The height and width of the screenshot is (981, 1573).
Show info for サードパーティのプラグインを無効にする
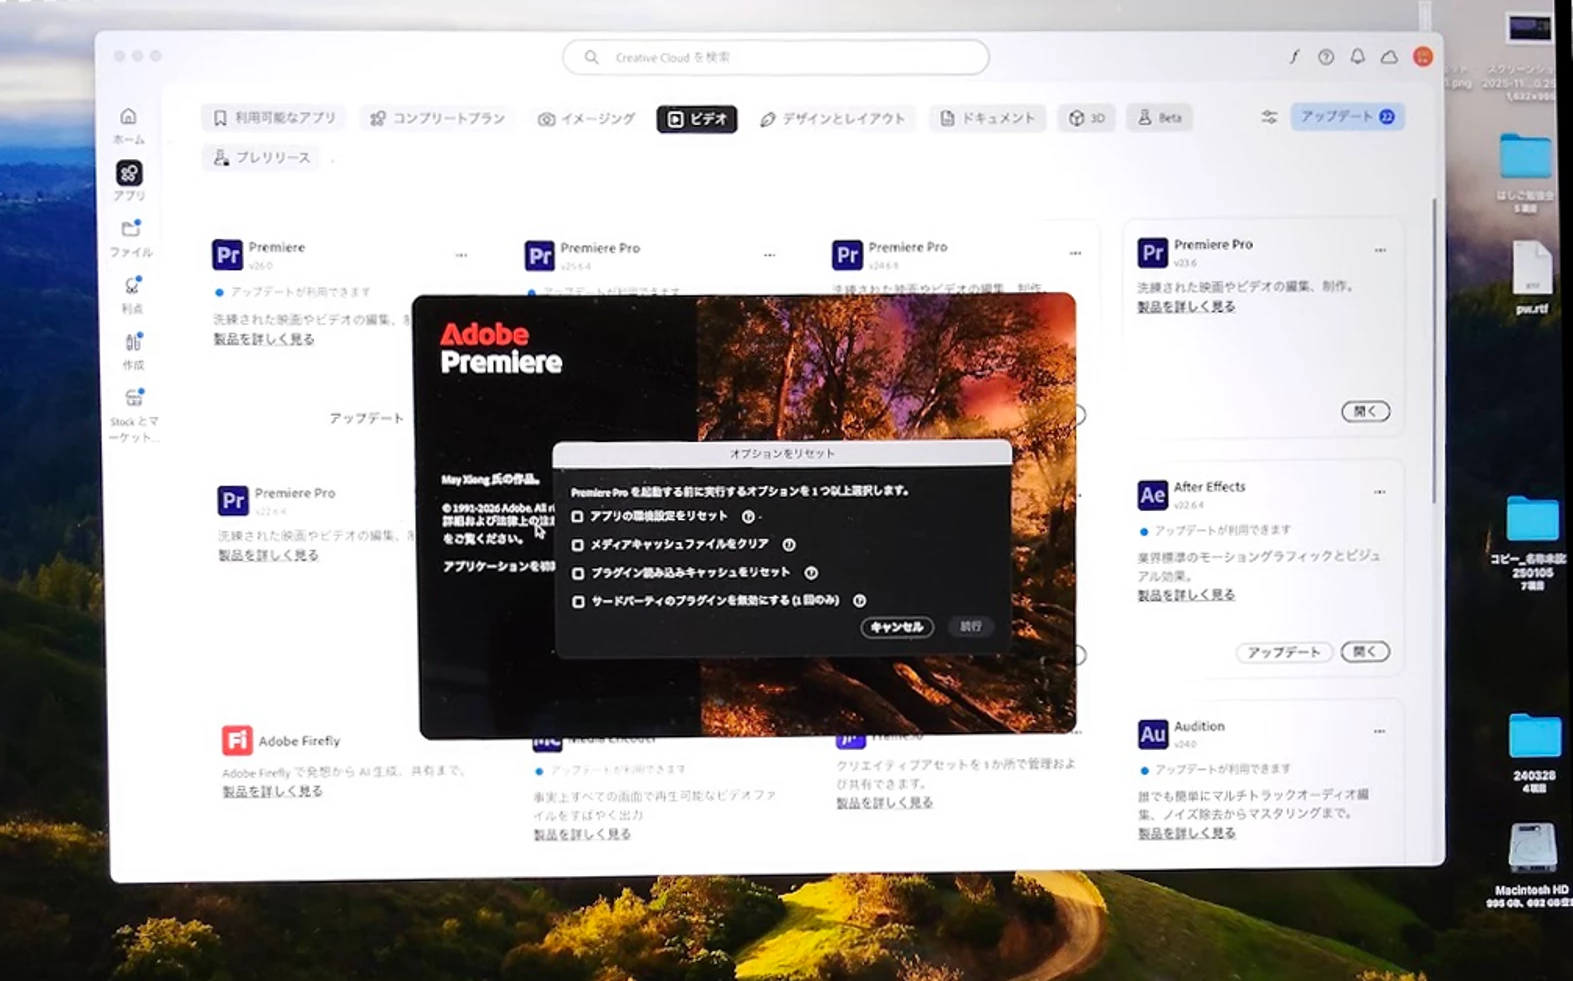[x=859, y=600]
